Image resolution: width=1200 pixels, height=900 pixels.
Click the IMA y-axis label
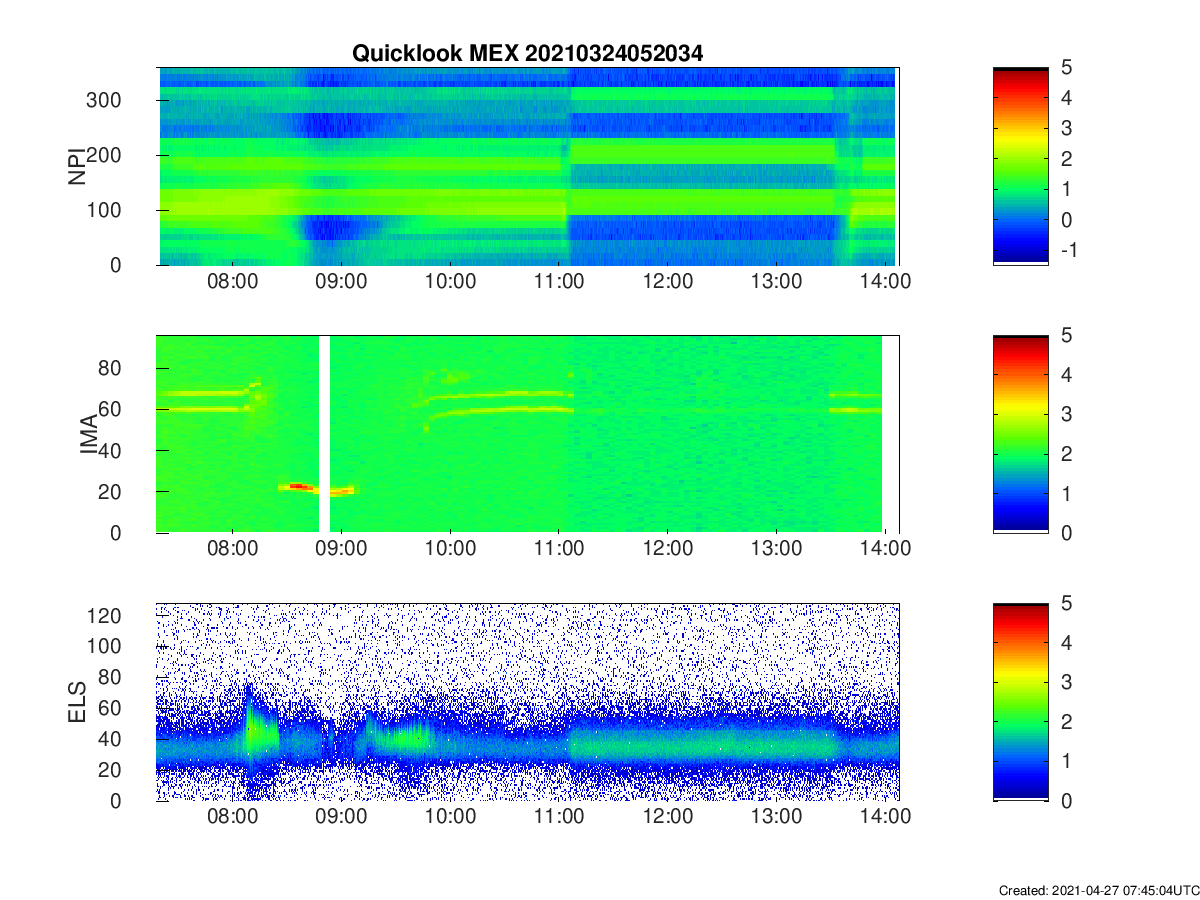tap(88, 434)
